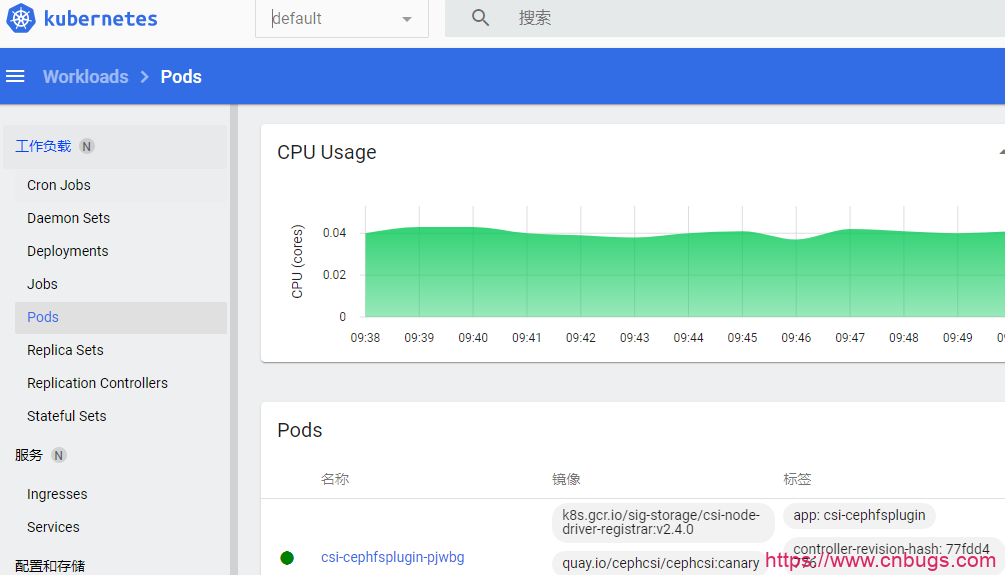The image size is (1005, 575).
Task: Click the sidebar vertical scrollbar
Action: [x=234, y=340]
